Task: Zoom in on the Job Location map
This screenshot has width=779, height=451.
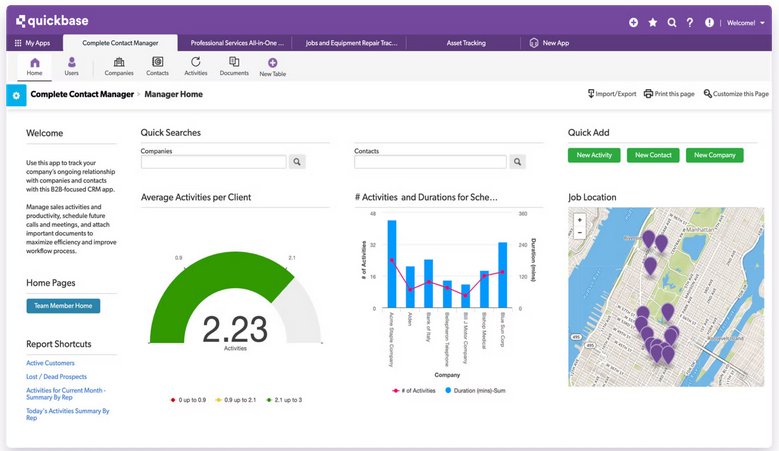Action: pos(579,219)
